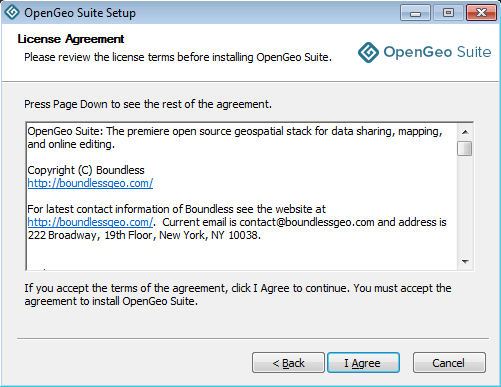Click the OpenGeo Suite Setup title bar text
Screen dimensions: 501x387
coord(80,13)
